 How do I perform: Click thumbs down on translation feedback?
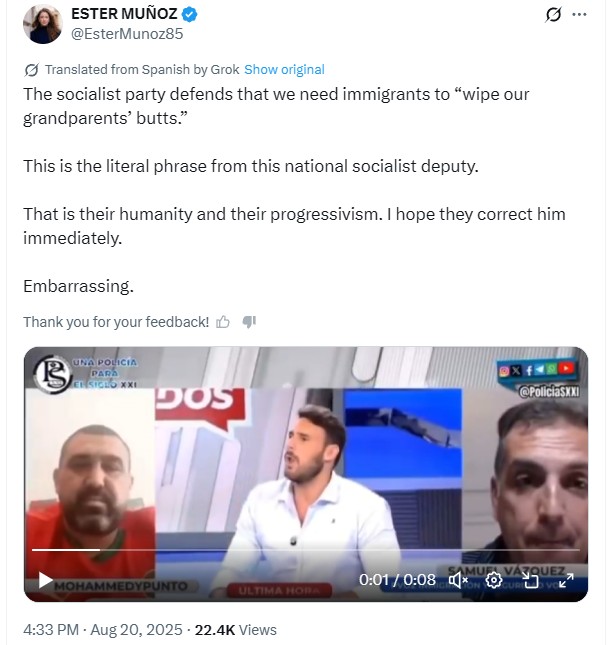[249, 322]
